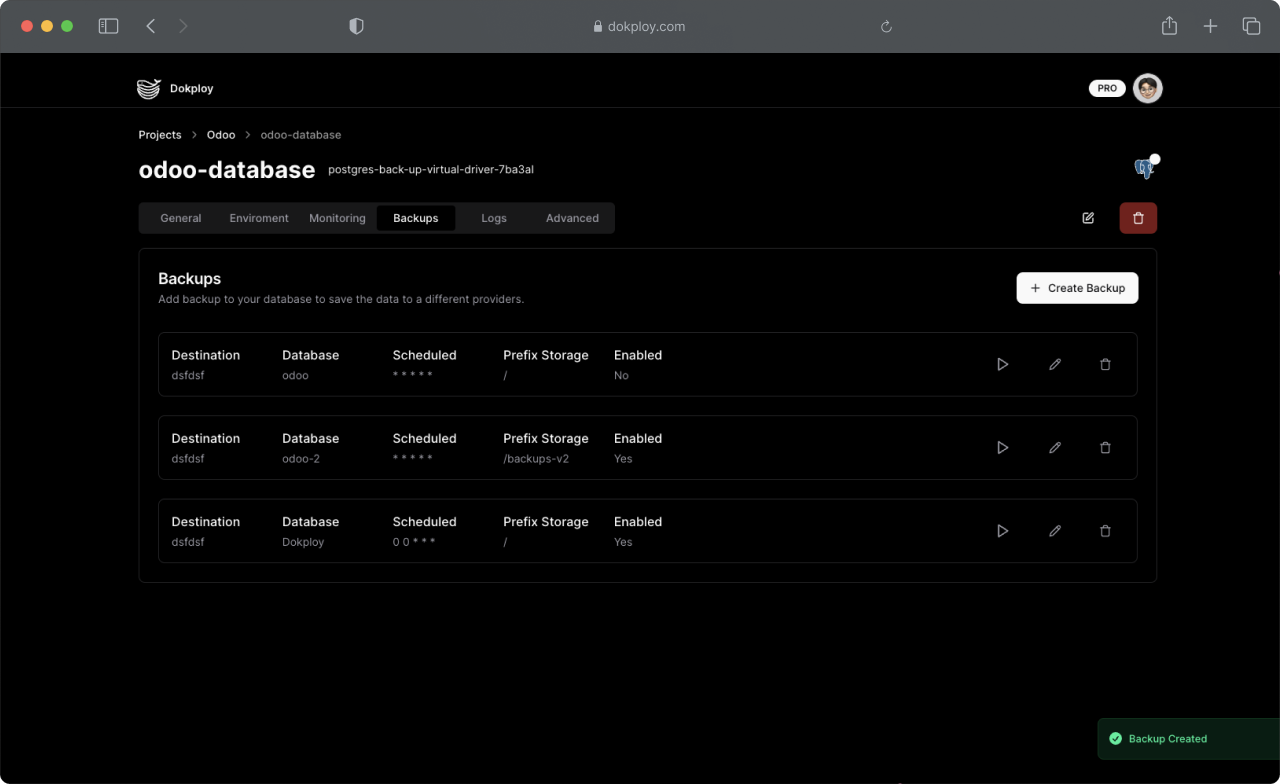
Task: Click the red delete database button
Action: pyautogui.click(x=1138, y=218)
